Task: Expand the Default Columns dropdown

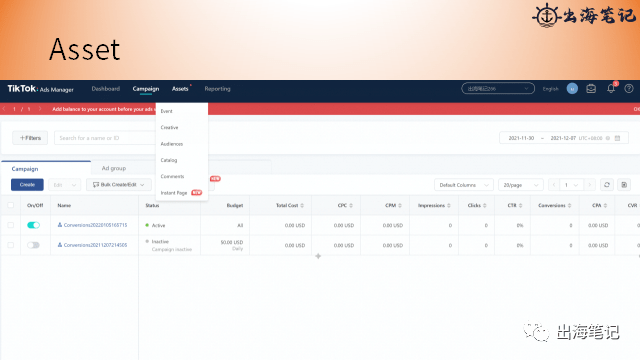Action: pyautogui.click(x=464, y=185)
